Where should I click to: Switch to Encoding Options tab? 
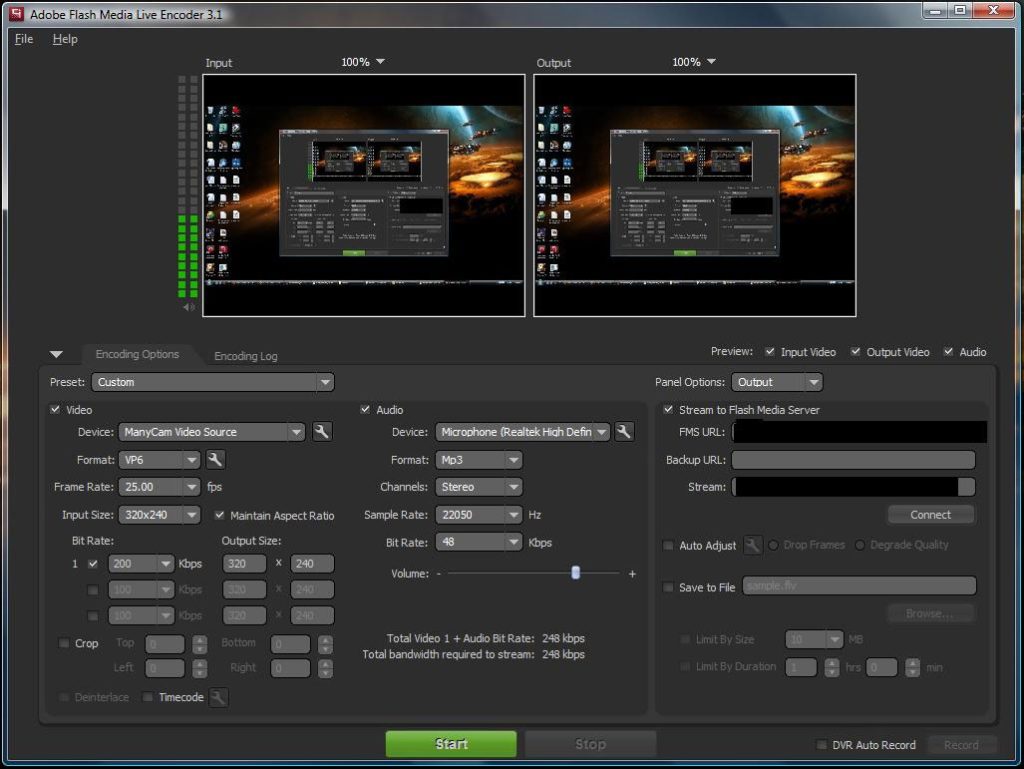[137, 354]
